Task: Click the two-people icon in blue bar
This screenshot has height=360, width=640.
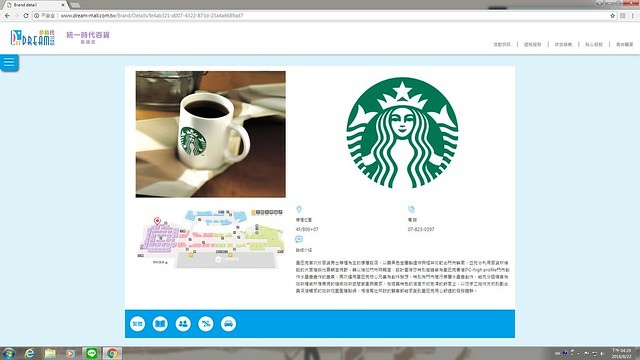Action: [183, 324]
